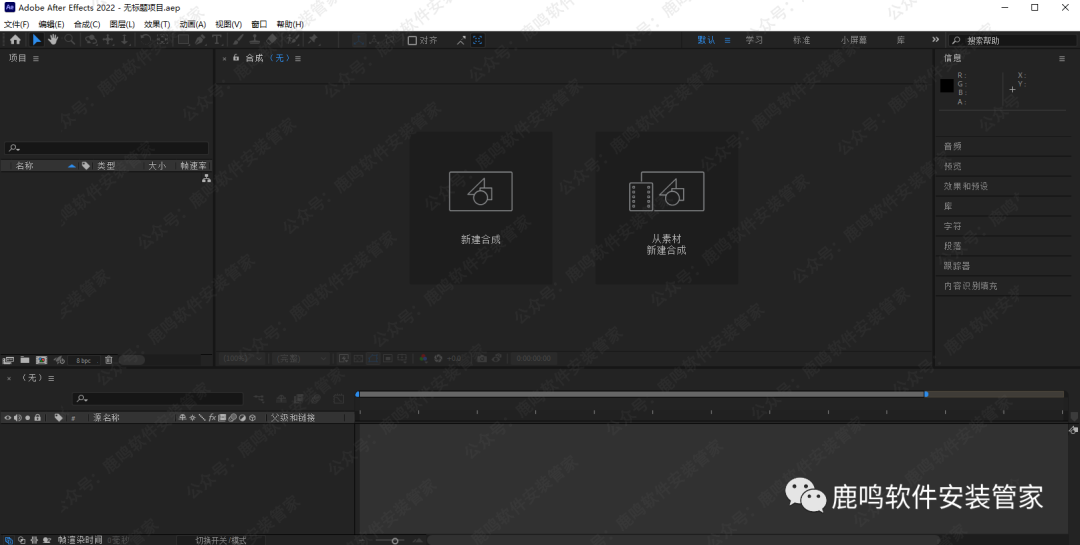The height and width of the screenshot is (545, 1080).
Task: Select the Type (T) tool
Action: pos(217,40)
